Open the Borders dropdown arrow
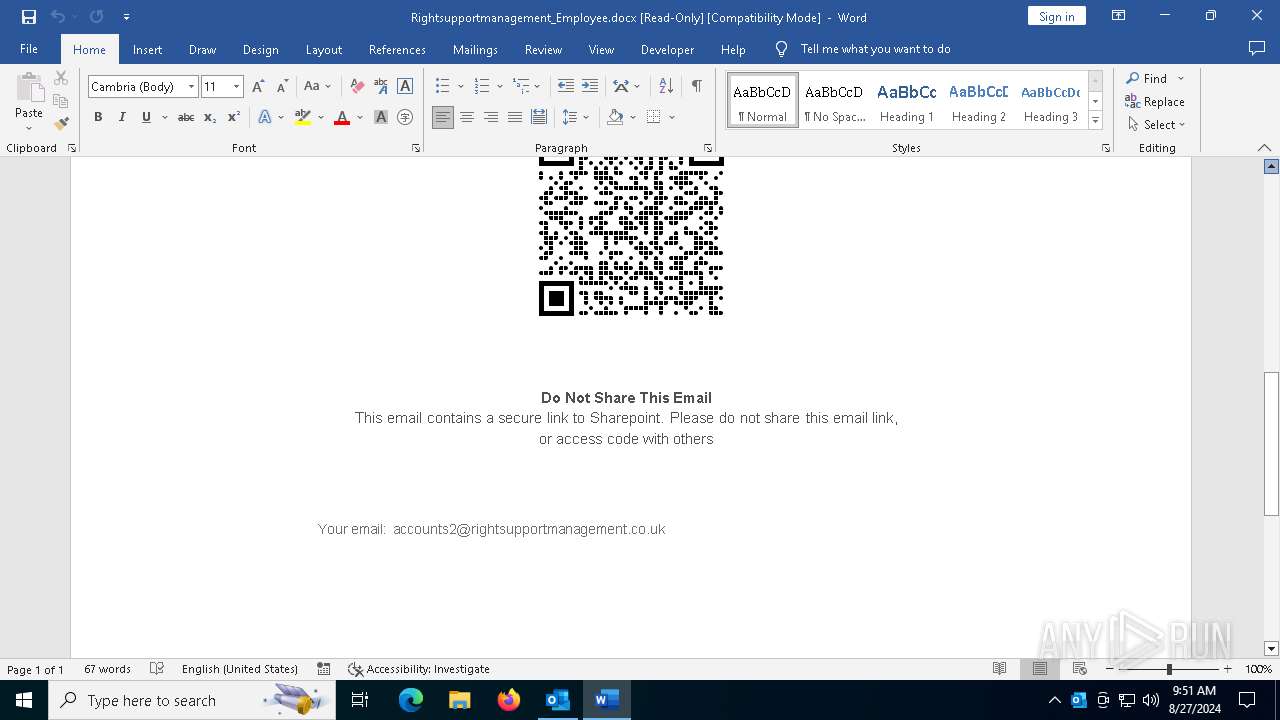This screenshot has height=720, width=1280. (x=672, y=117)
